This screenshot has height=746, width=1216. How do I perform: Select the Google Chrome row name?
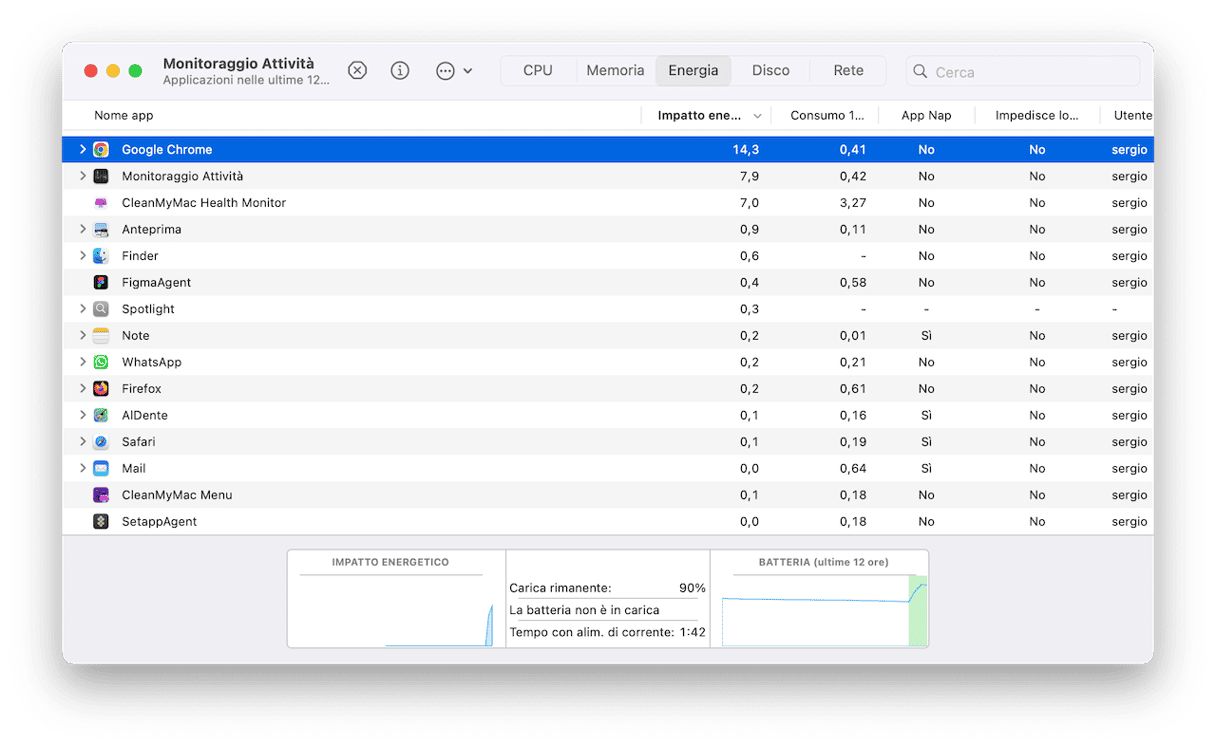[167, 150]
